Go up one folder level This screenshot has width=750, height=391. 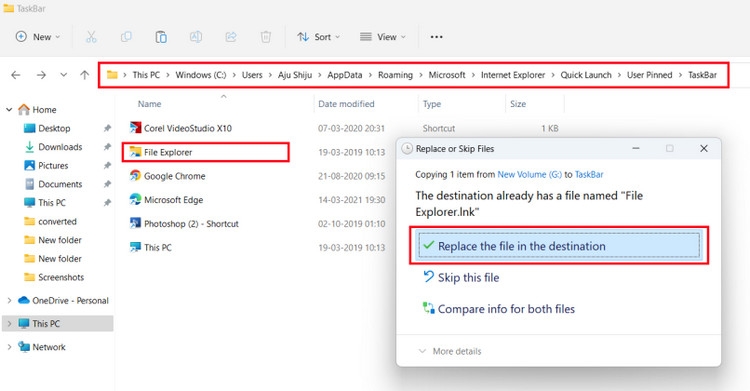point(85,75)
